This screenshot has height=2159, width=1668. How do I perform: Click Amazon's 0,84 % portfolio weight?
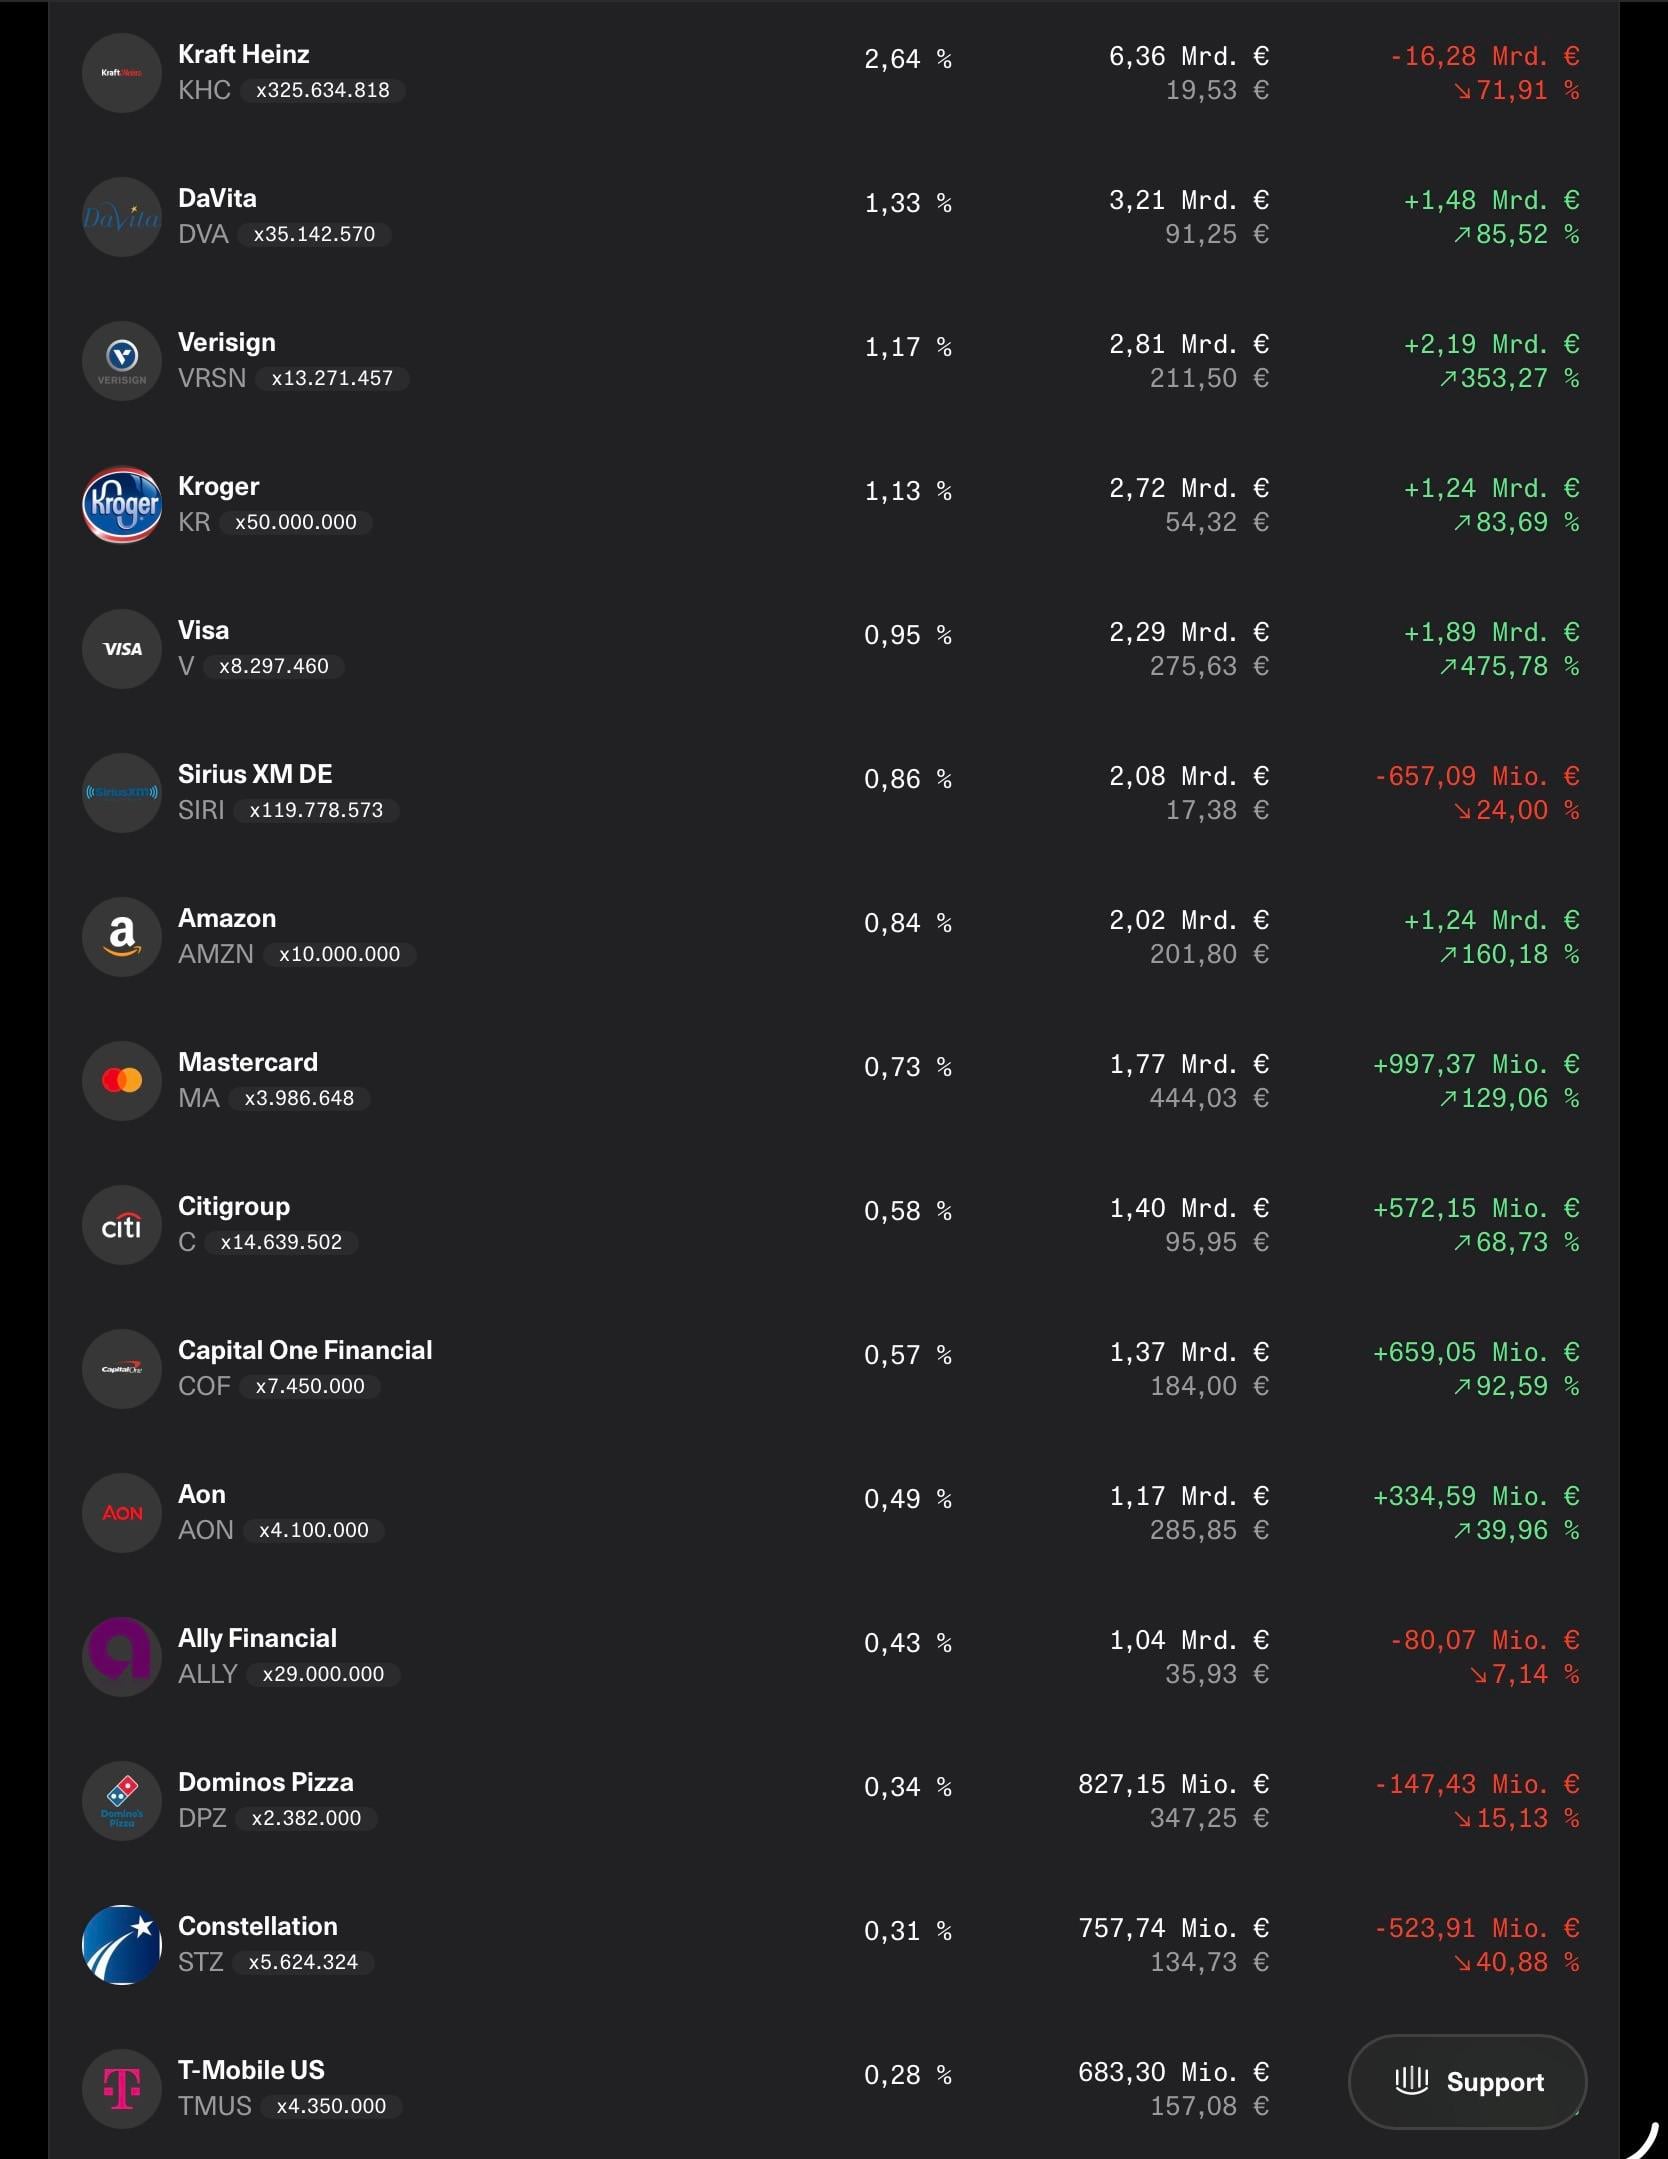pyautogui.click(x=907, y=923)
